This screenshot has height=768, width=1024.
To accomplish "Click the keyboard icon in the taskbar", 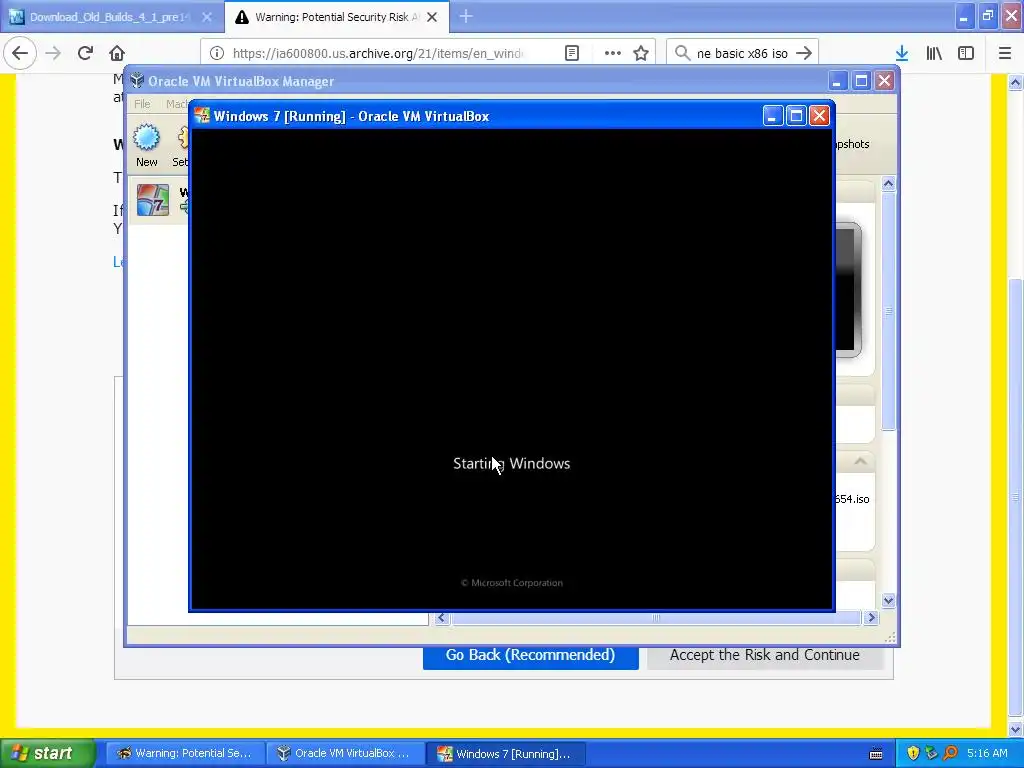I will pos(876,754).
